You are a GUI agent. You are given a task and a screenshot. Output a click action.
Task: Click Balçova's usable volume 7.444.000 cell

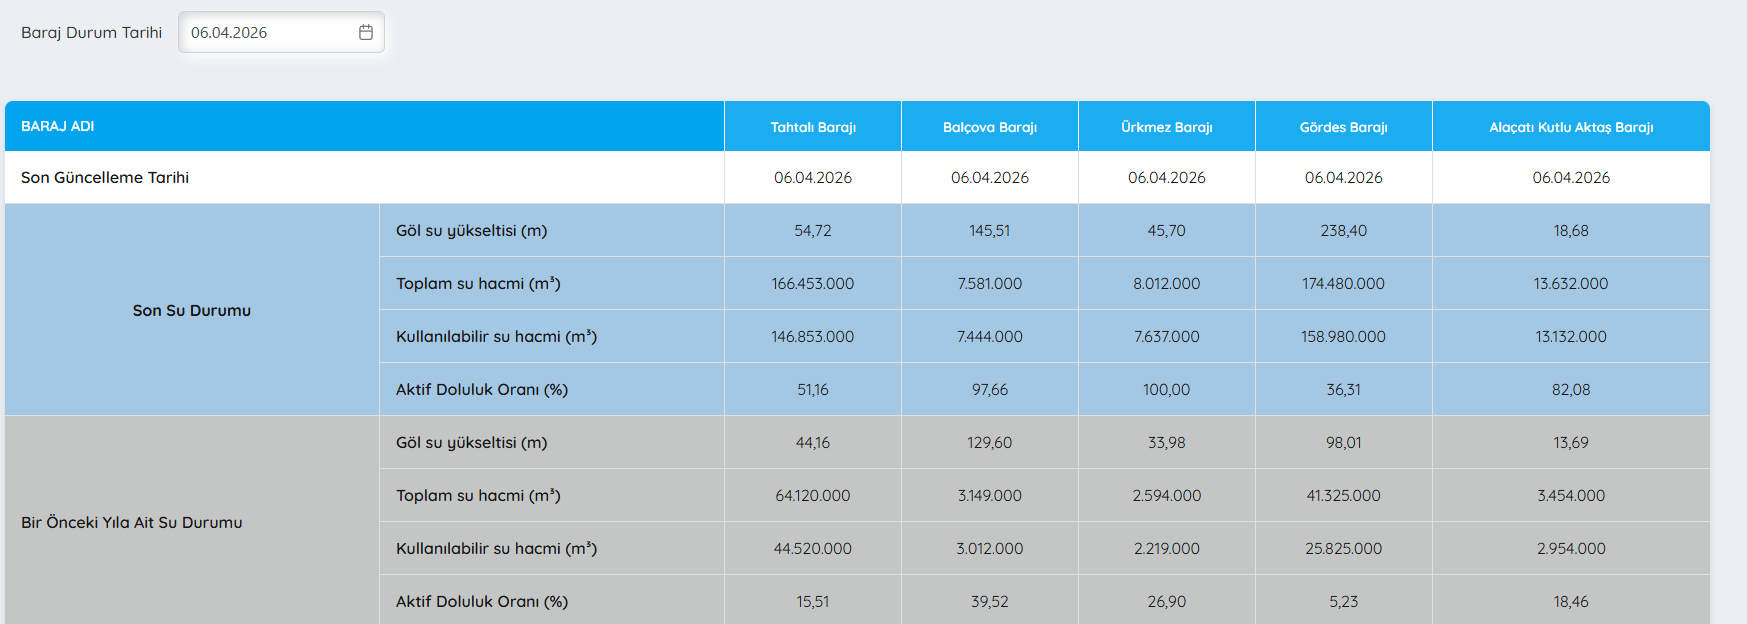point(989,337)
